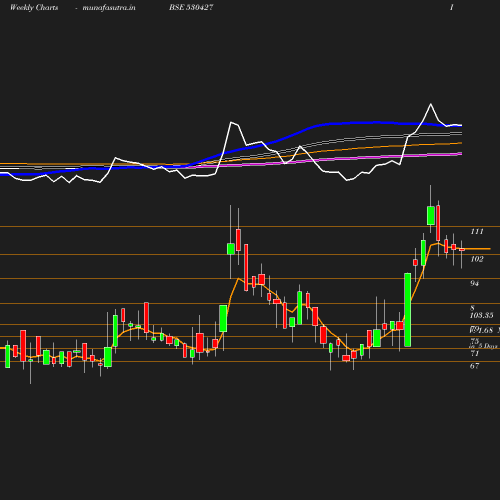Click the 71 price level label
500x500 pixels.
tap(474, 353)
